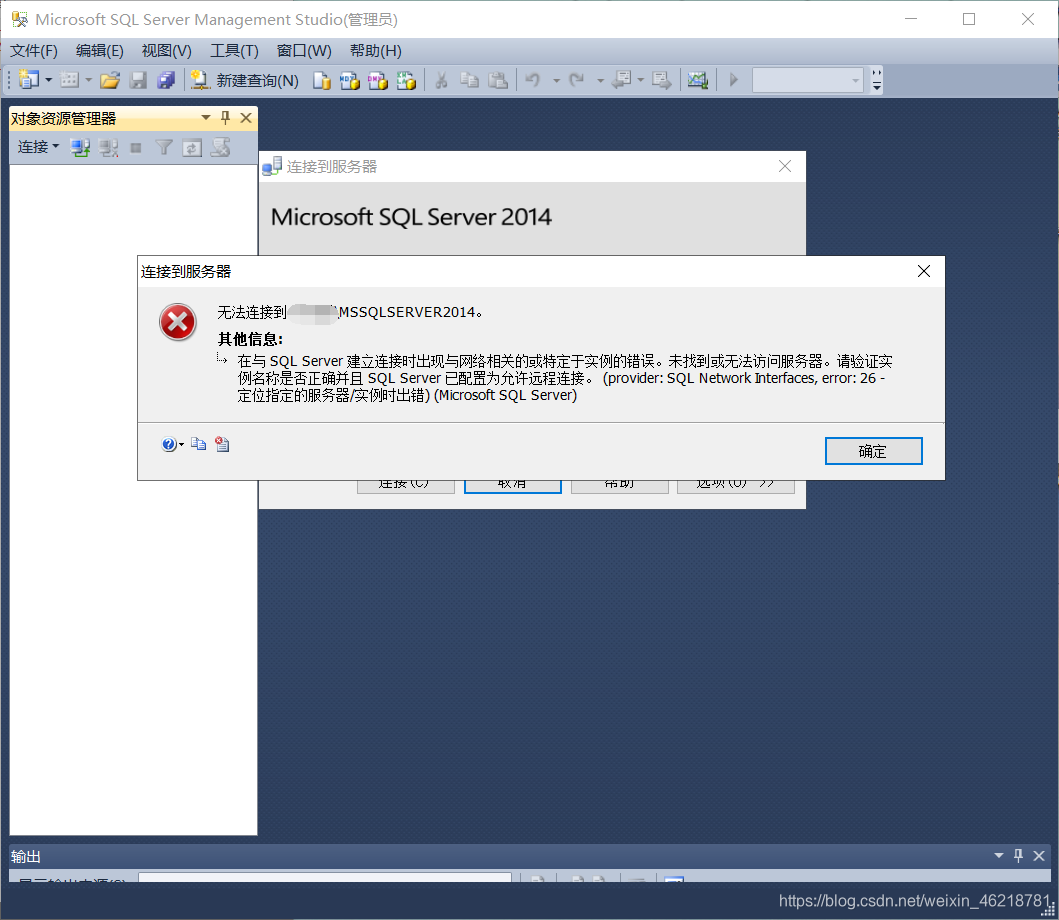This screenshot has height=920, width=1059.
Task: Click the Save floppy disk icon
Action: [x=138, y=80]
